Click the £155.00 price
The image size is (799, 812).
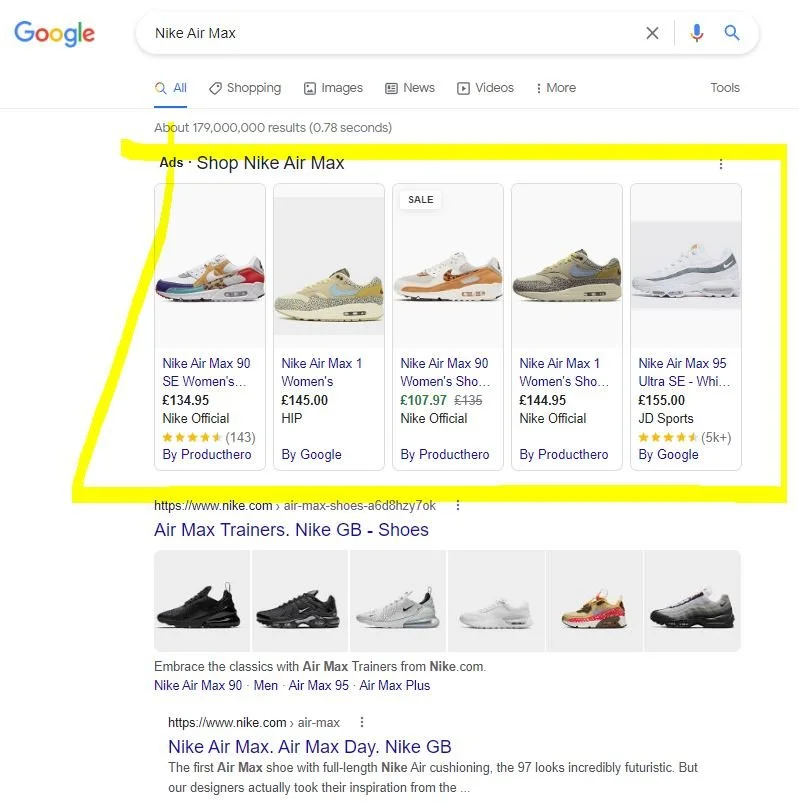click(661, 400)
